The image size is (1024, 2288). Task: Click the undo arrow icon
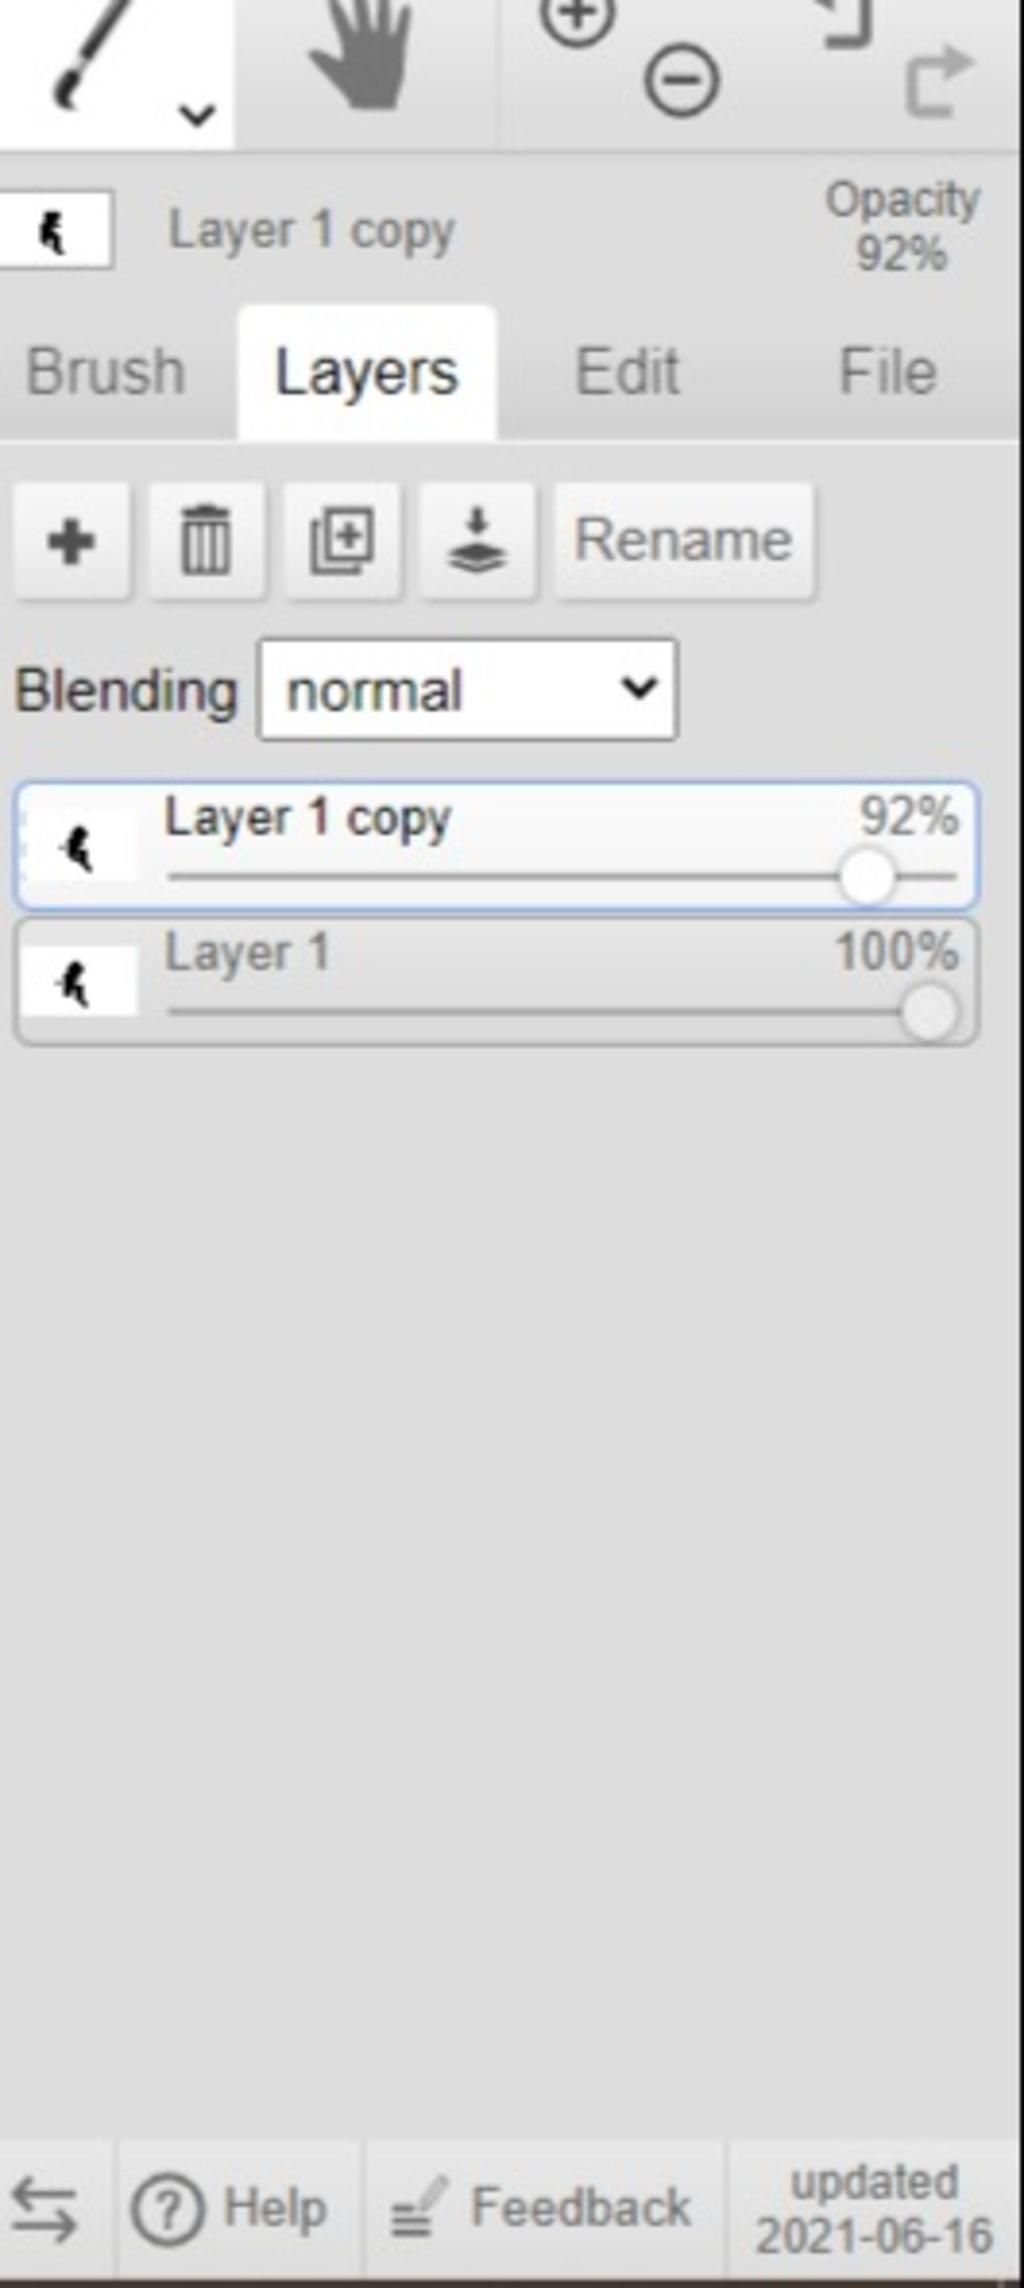[x=846, y=22]
